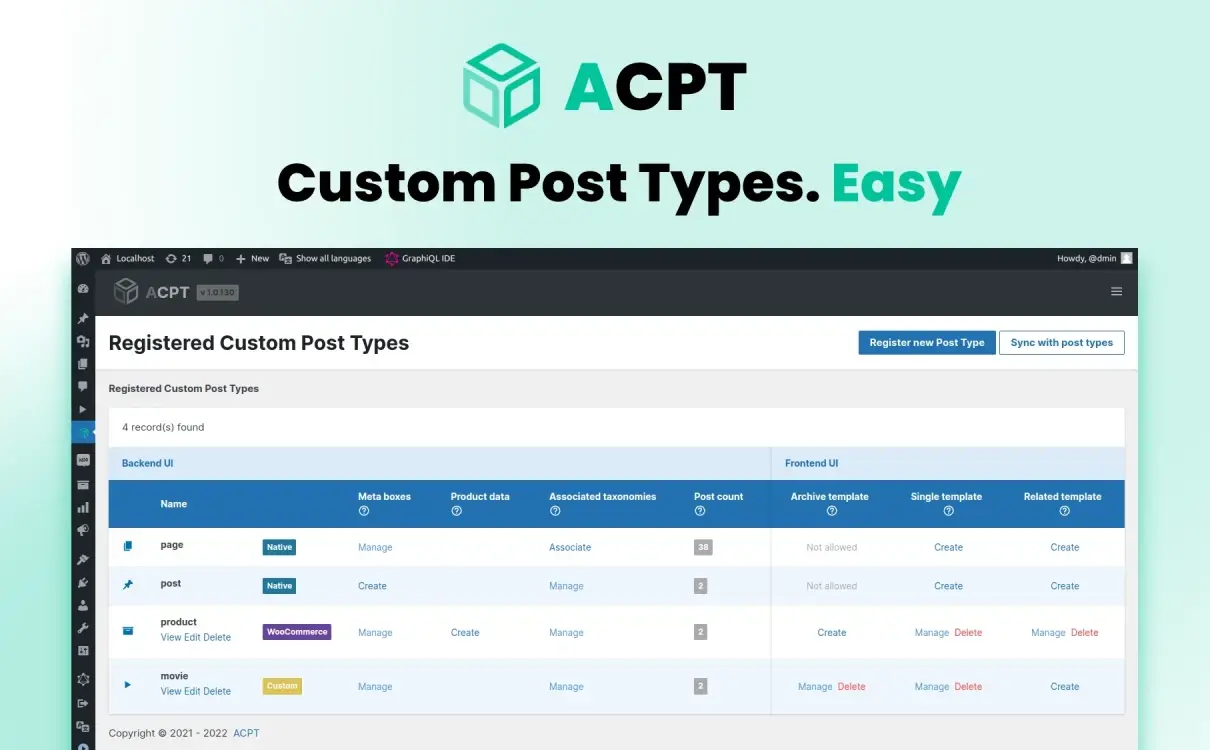Open the hamburger menu in ACPT header

point(1116,292)
